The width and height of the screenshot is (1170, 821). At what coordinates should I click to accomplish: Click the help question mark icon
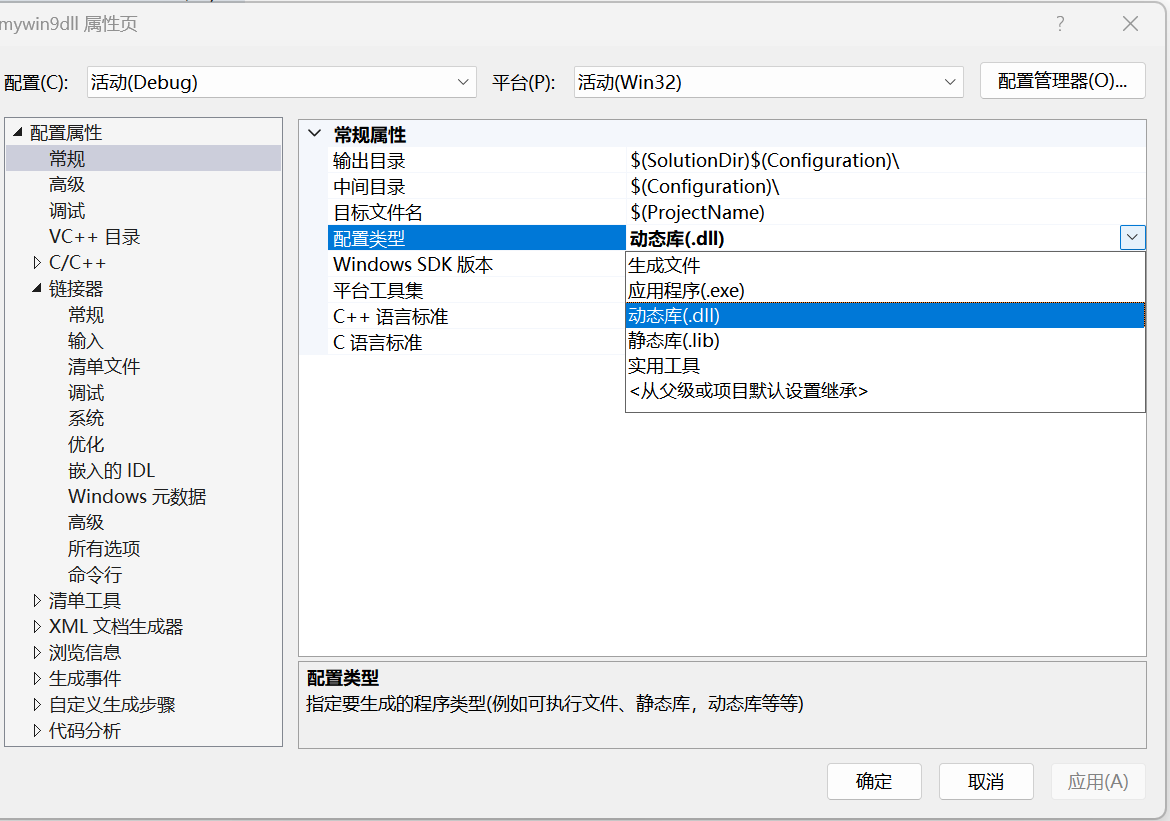click(1060, 24)
